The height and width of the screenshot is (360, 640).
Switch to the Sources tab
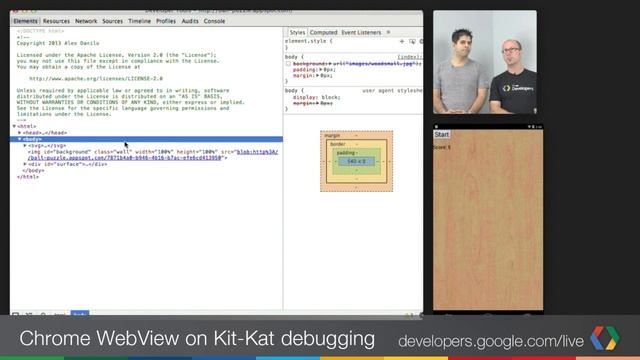(112, 21)
